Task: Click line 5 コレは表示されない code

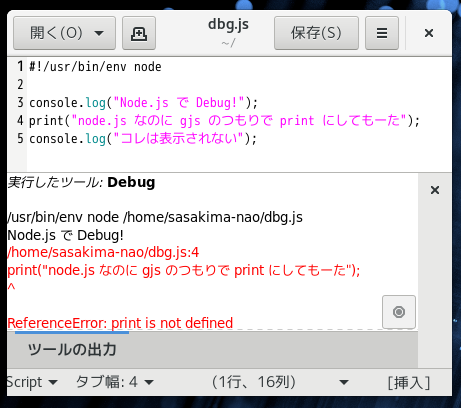Action: (143, 139)
